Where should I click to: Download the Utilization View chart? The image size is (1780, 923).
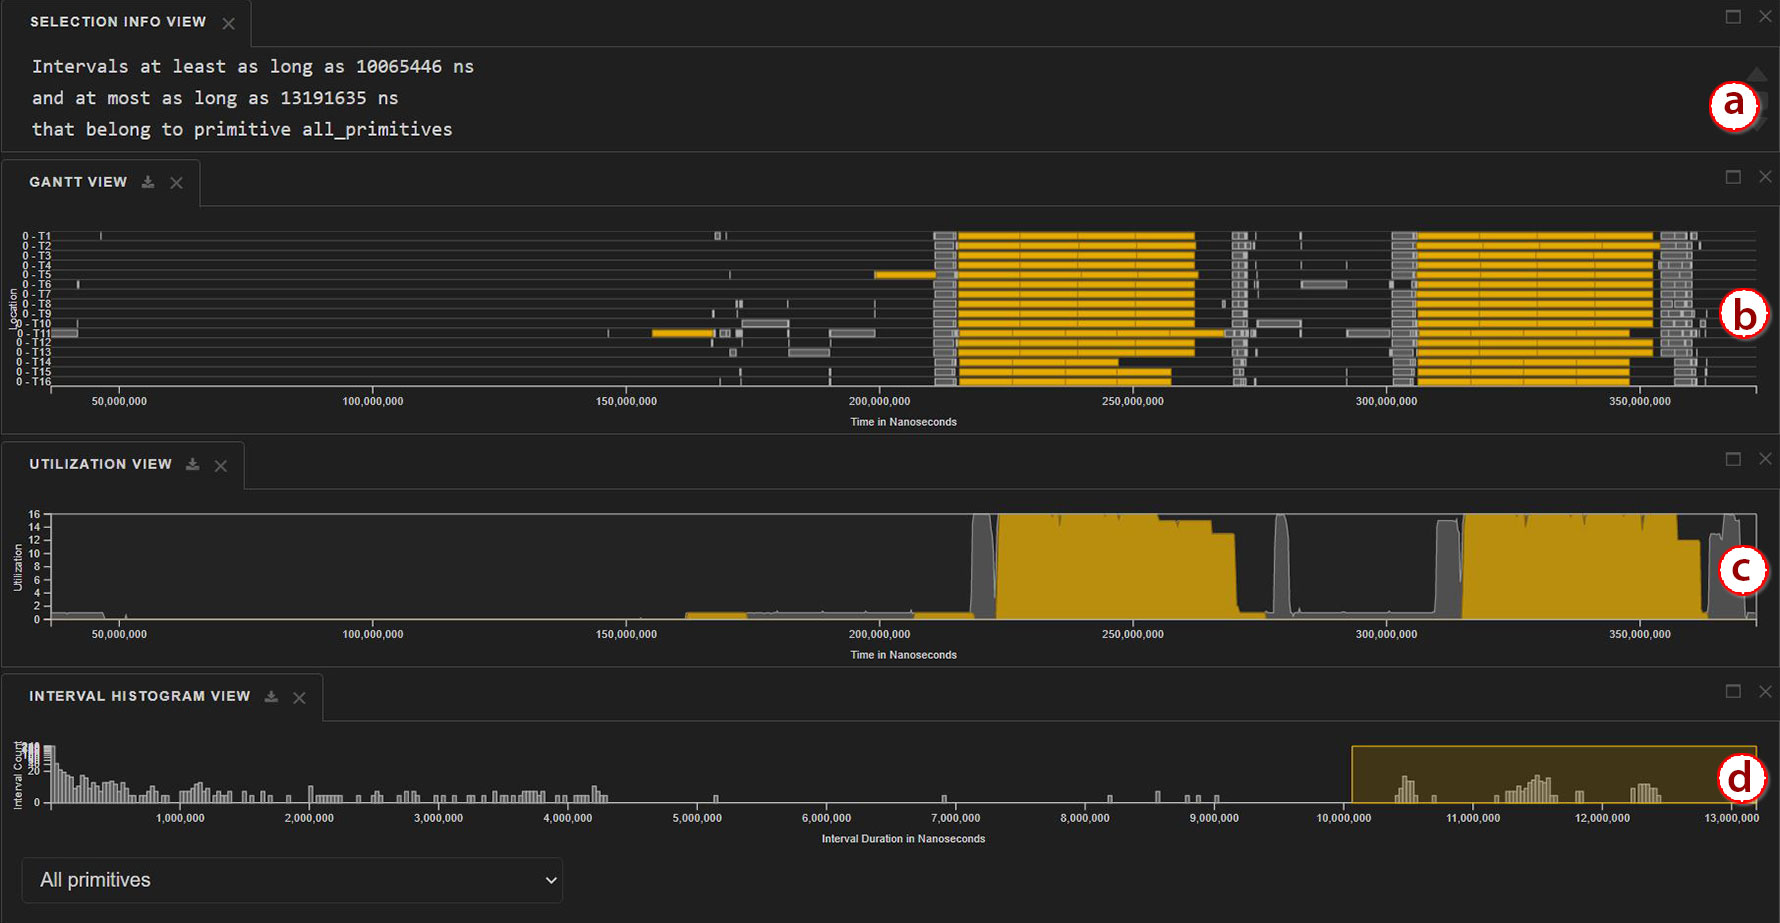pos(193,464)
